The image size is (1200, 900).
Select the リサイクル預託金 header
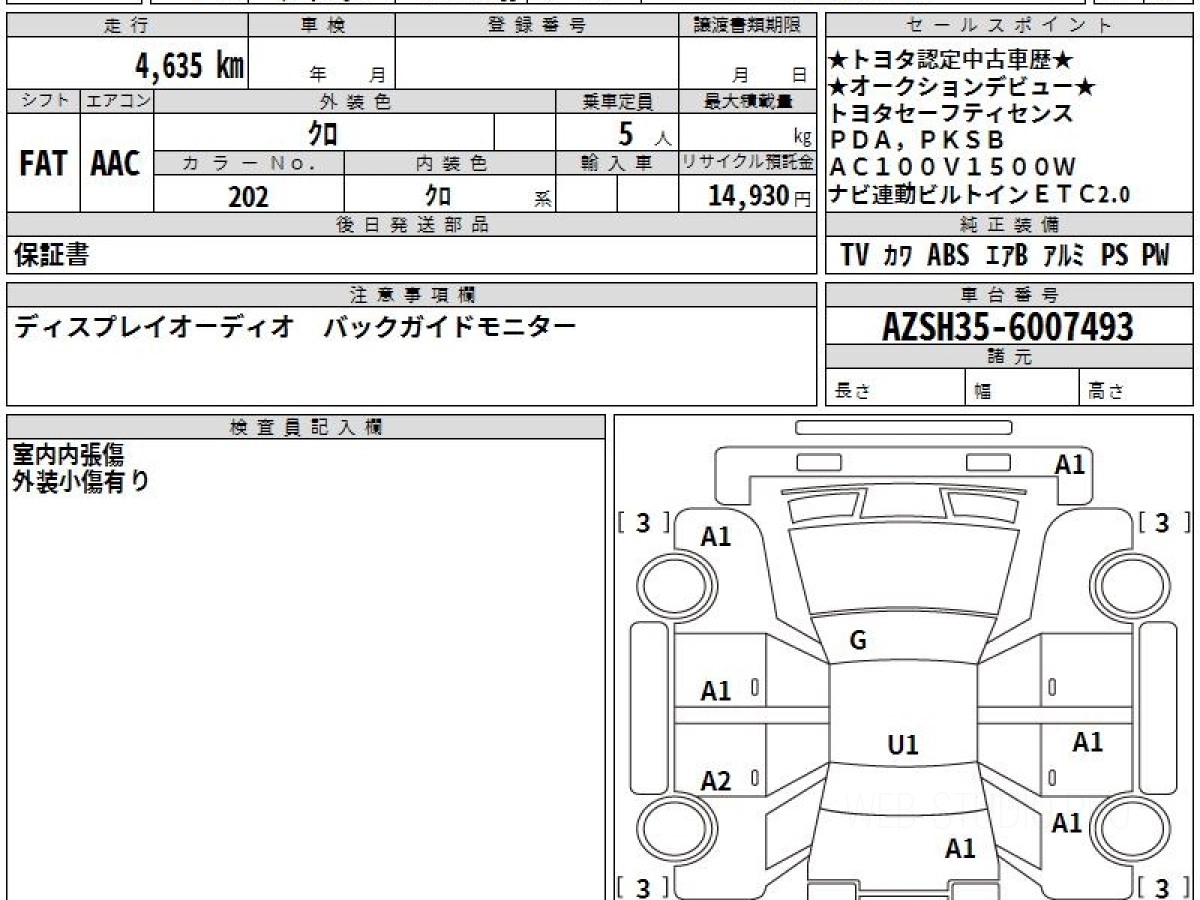point(747,164)
